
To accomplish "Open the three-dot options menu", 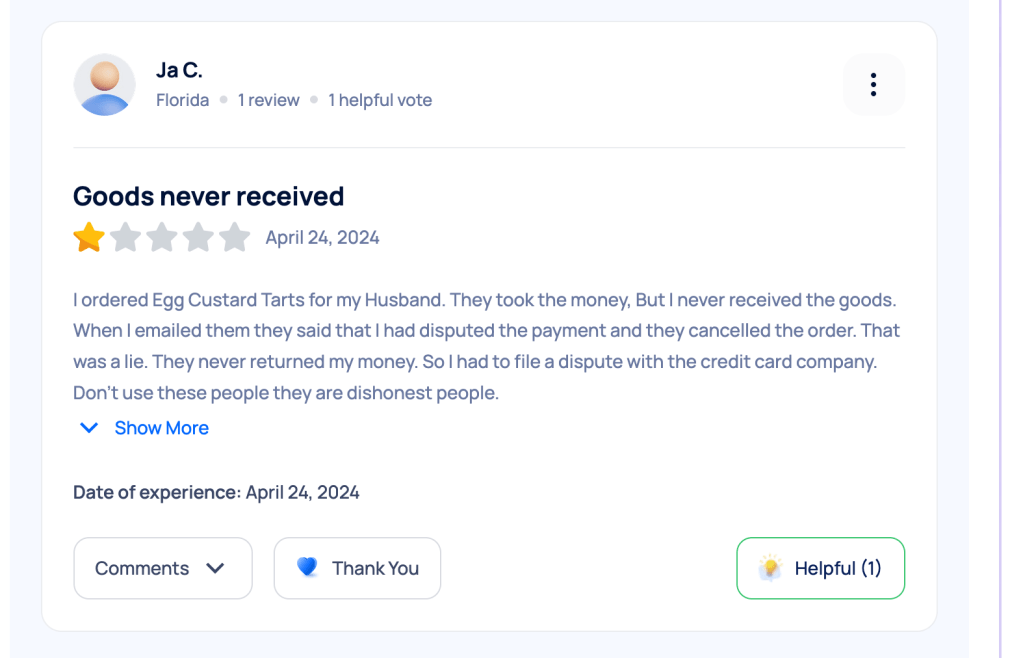I will click(x=873, y=85).
